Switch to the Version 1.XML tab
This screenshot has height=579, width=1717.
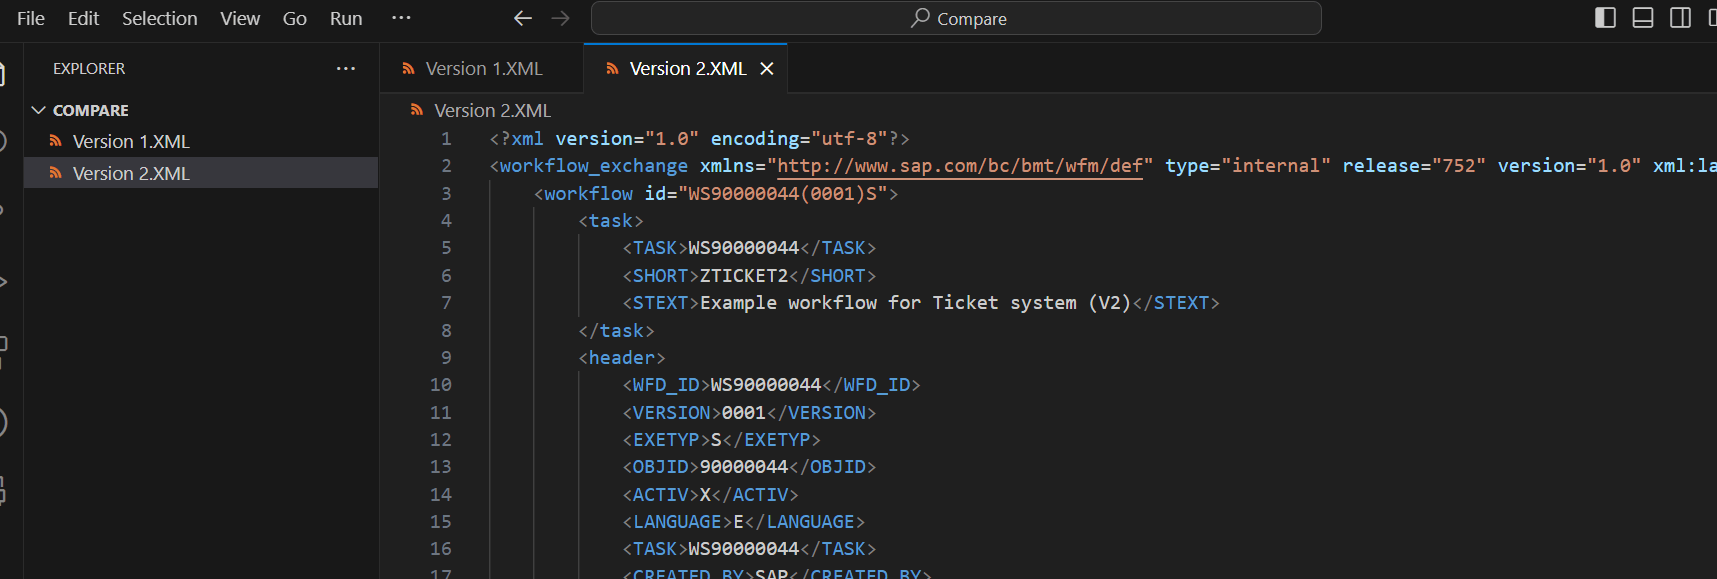483,68
